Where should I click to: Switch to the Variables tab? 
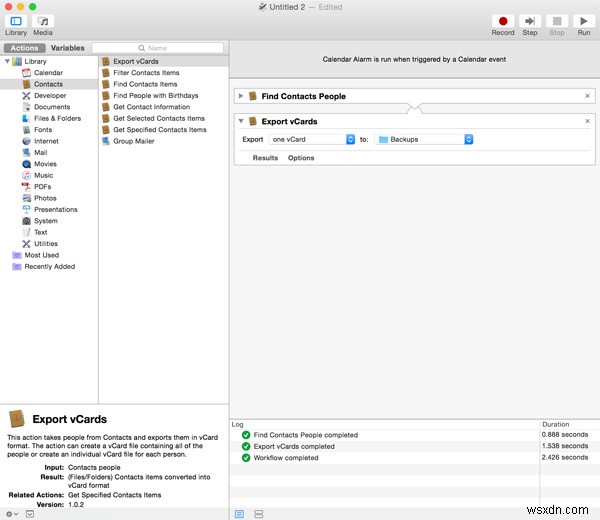click(x=67, y=48)
